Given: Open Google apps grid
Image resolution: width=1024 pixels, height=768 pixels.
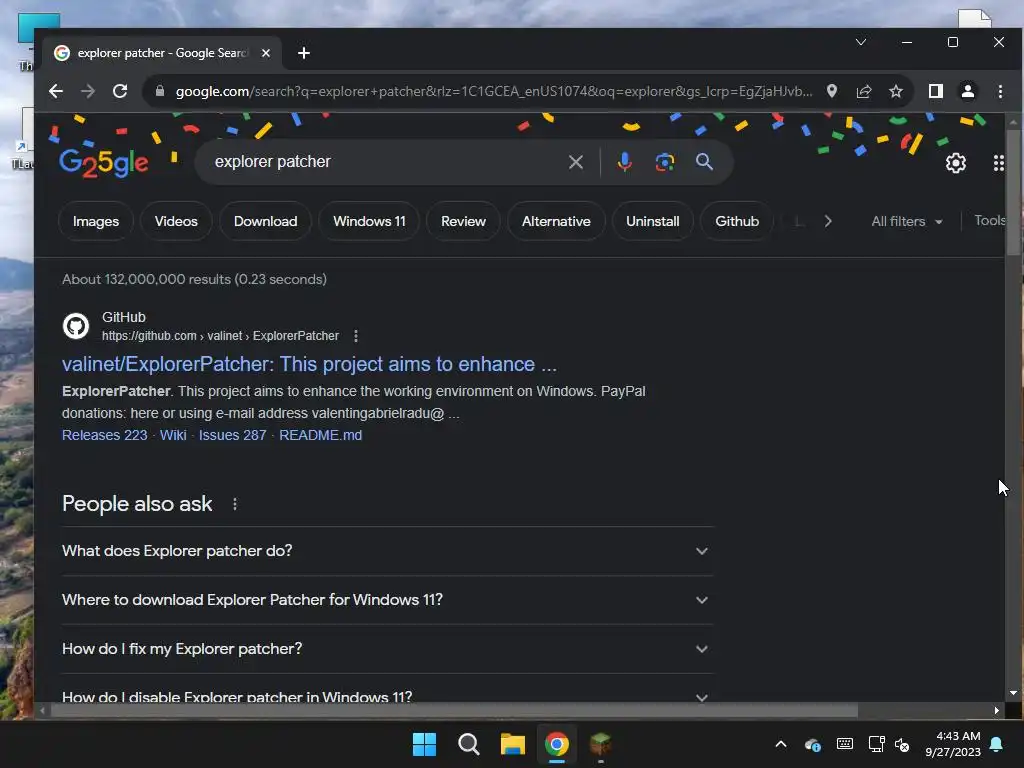Looking at the screenshot, I should point(999,163).
